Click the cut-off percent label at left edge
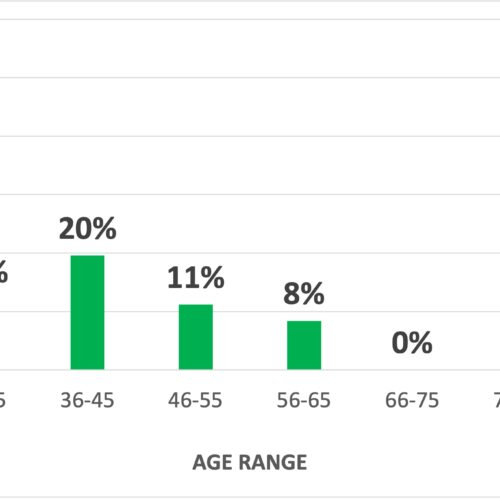Viewport: 500px width, 500px height. click(x=3, y=272)
